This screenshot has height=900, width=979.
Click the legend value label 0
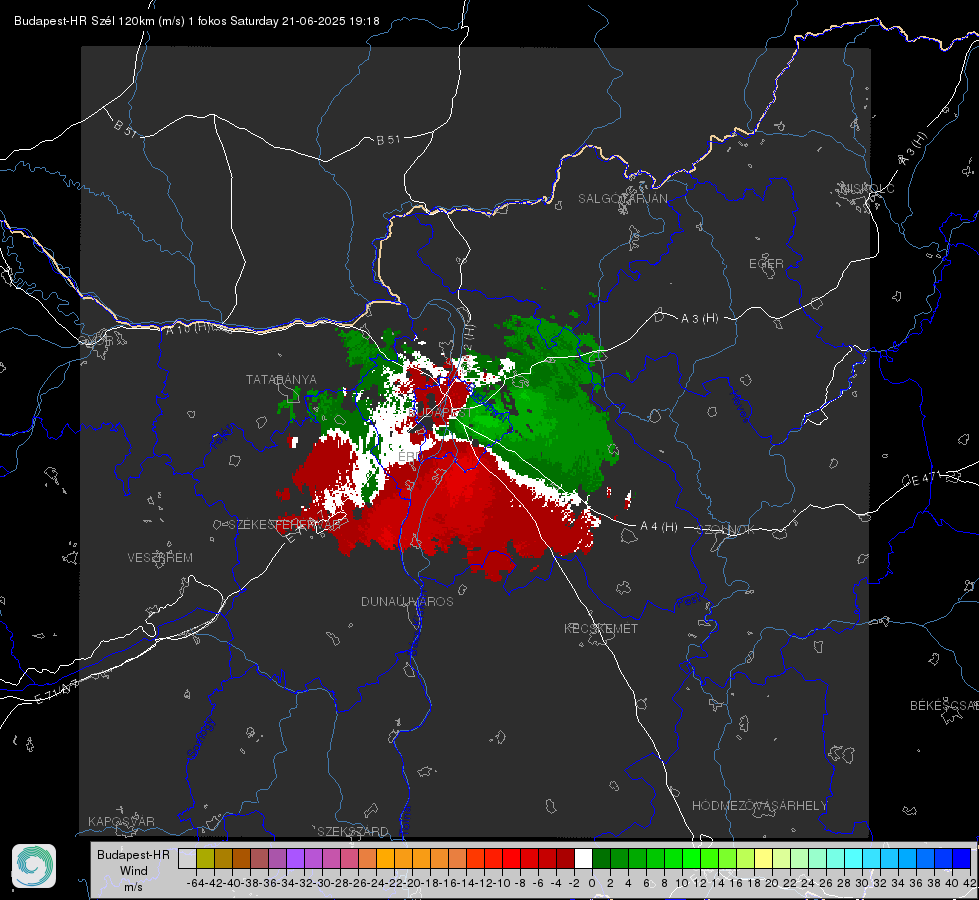[x=592, y=883]
